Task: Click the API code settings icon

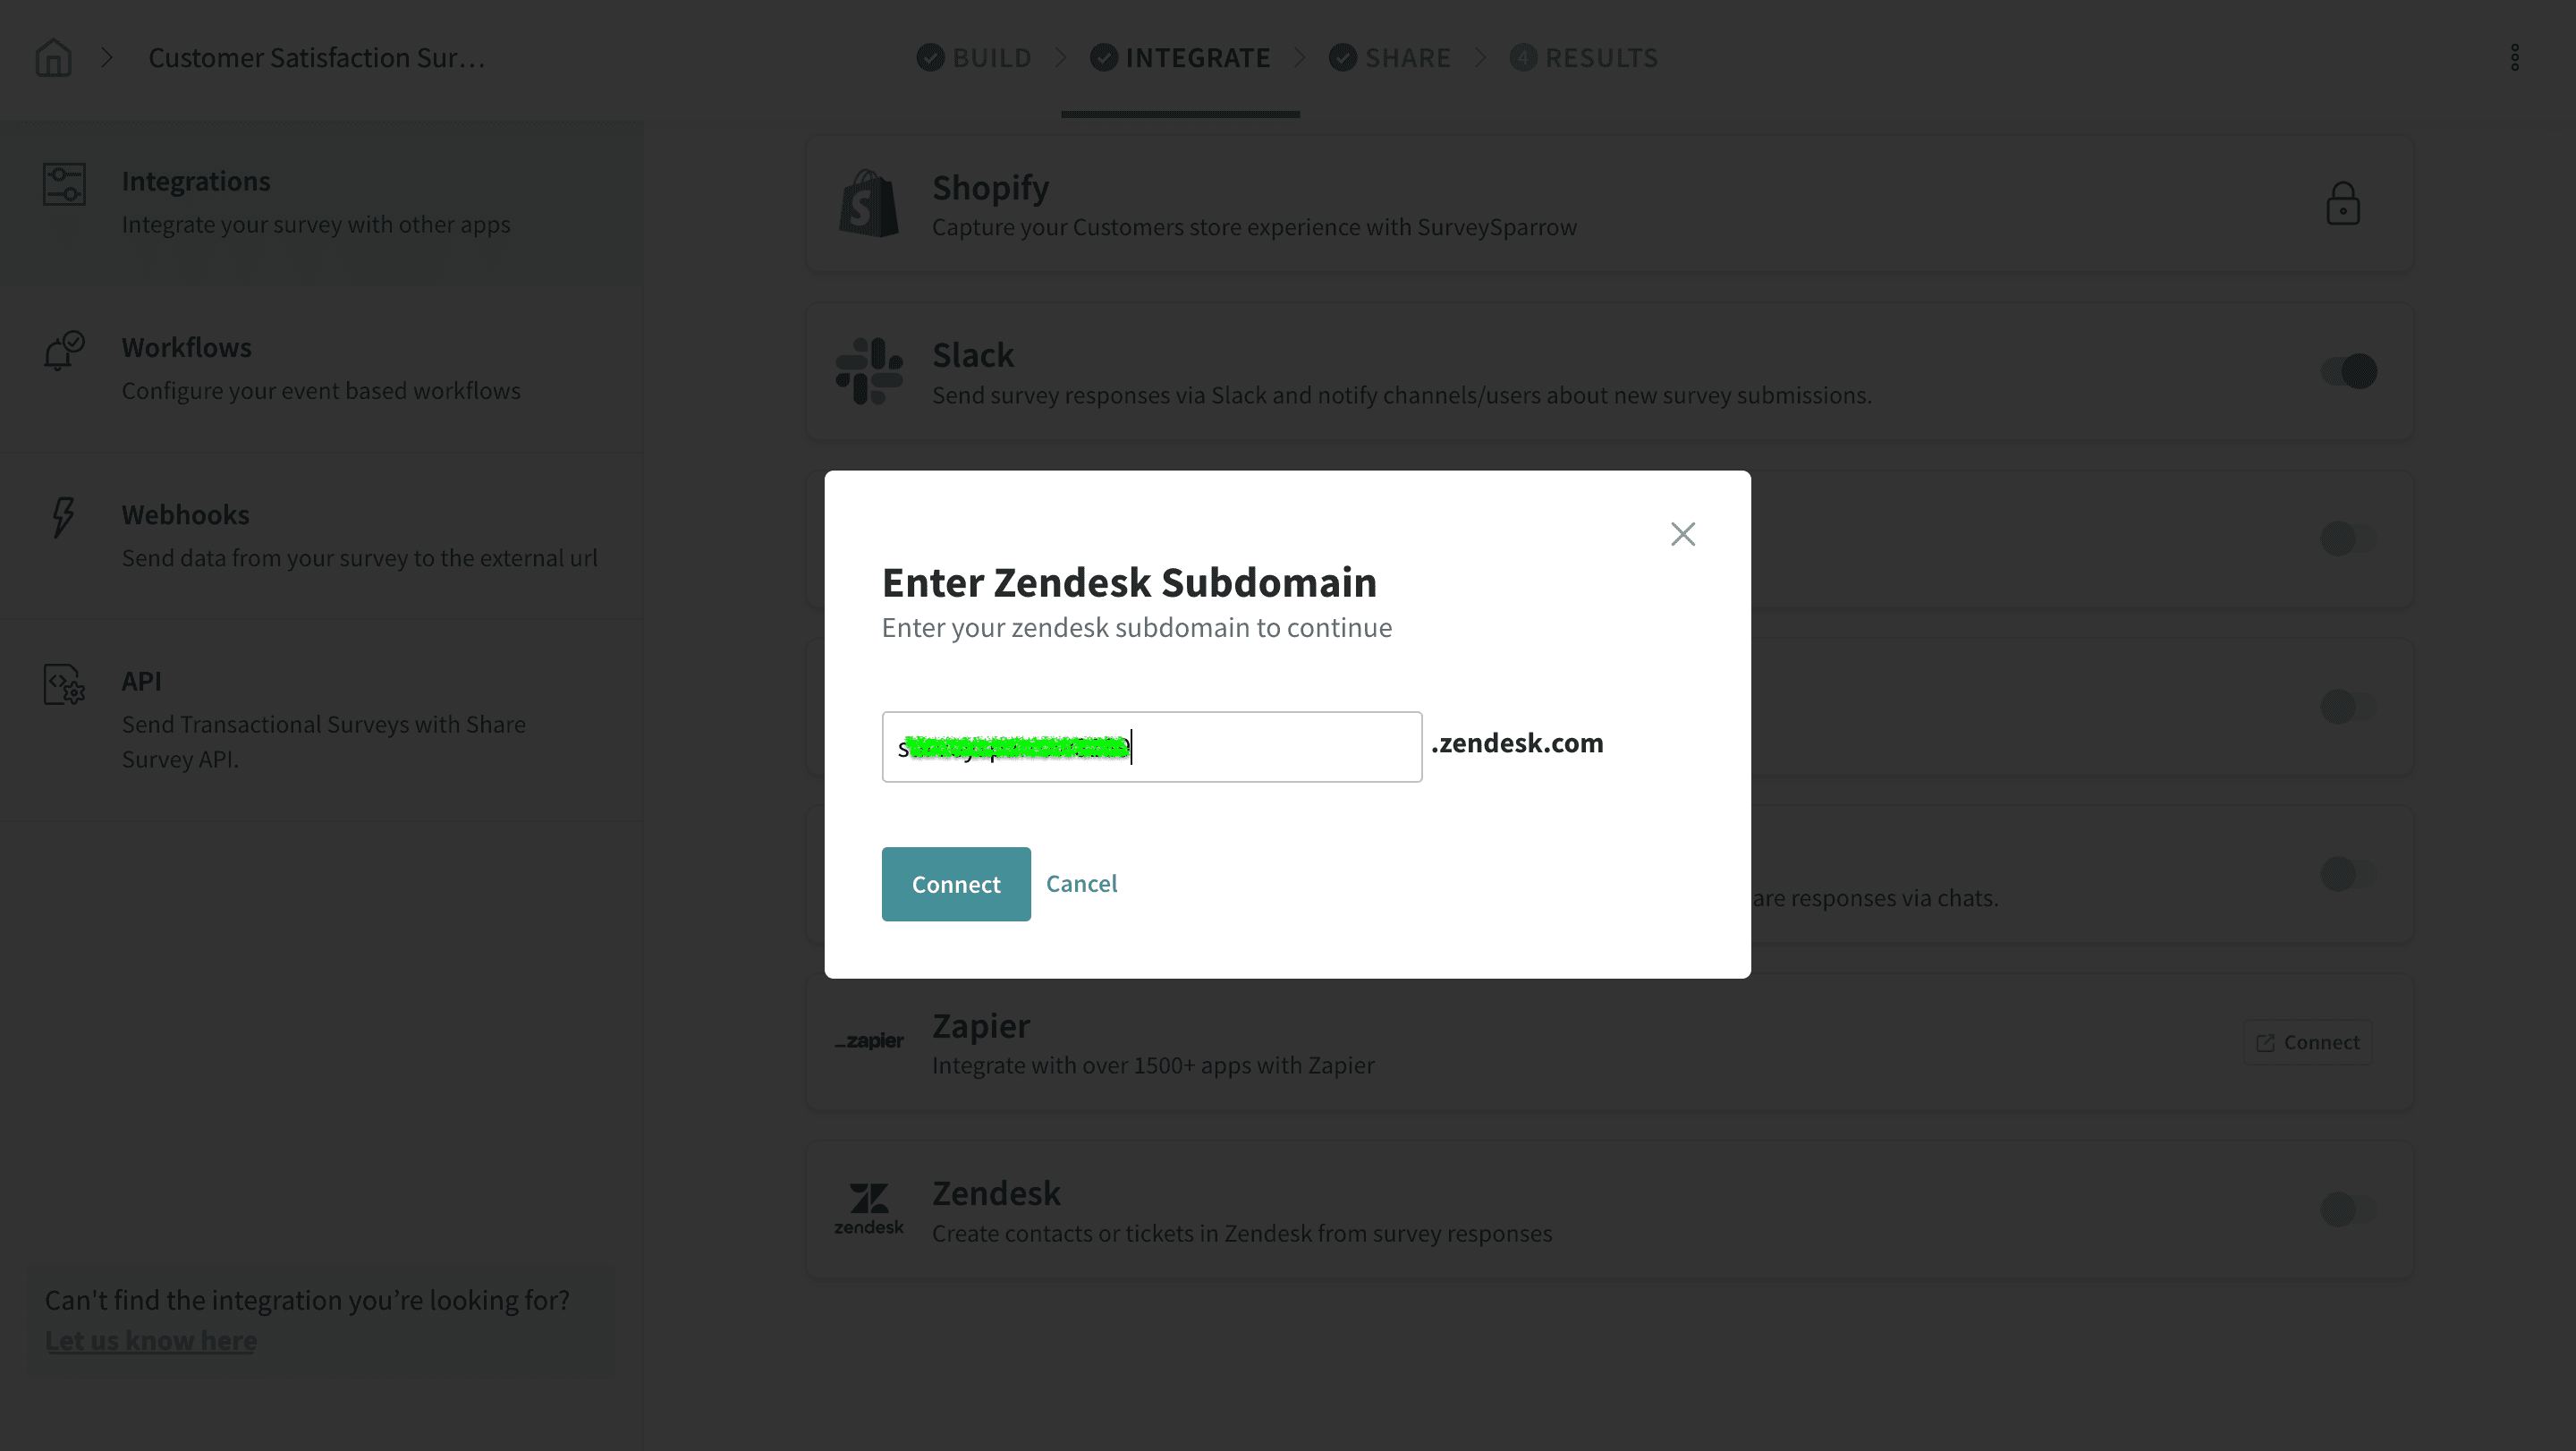Action: pyautogui.click(x=64, y=685)
